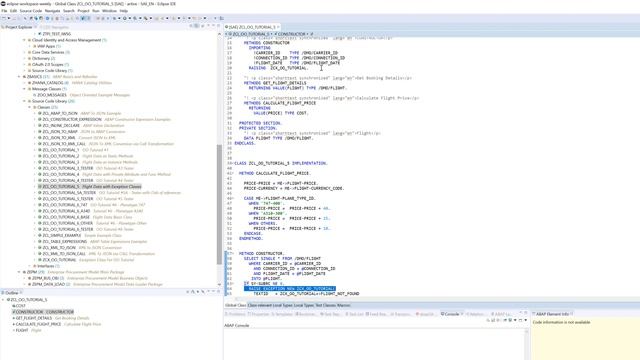
Task: Select FLIGHT attribute in Outline
Action: (22, 330)
